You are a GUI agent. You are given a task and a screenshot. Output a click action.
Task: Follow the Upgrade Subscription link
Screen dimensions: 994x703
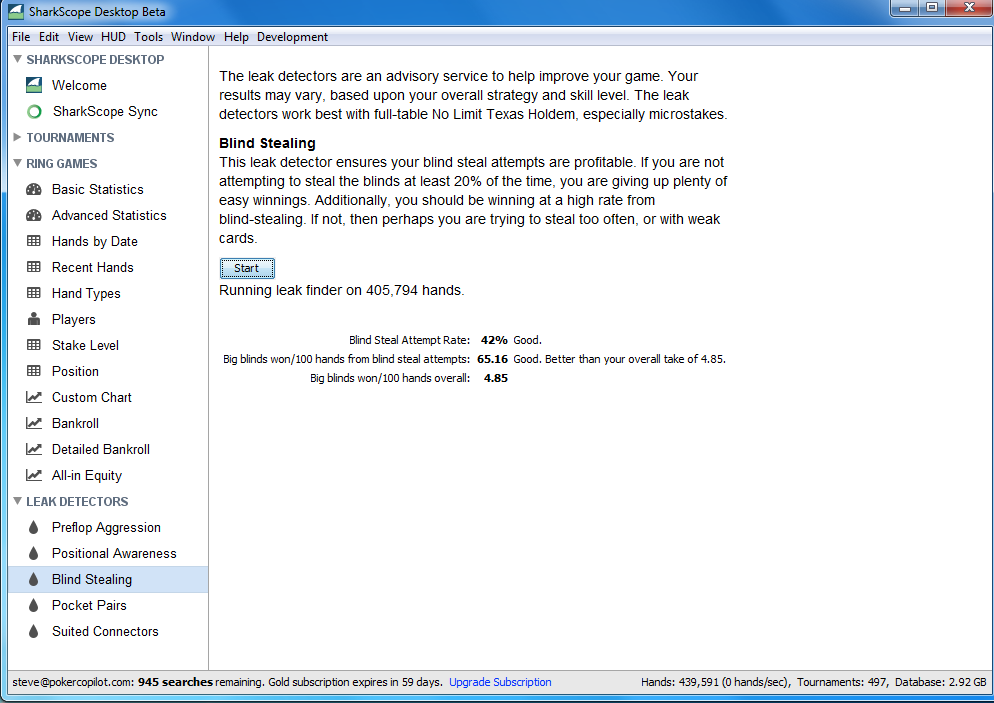click(500, 682)
